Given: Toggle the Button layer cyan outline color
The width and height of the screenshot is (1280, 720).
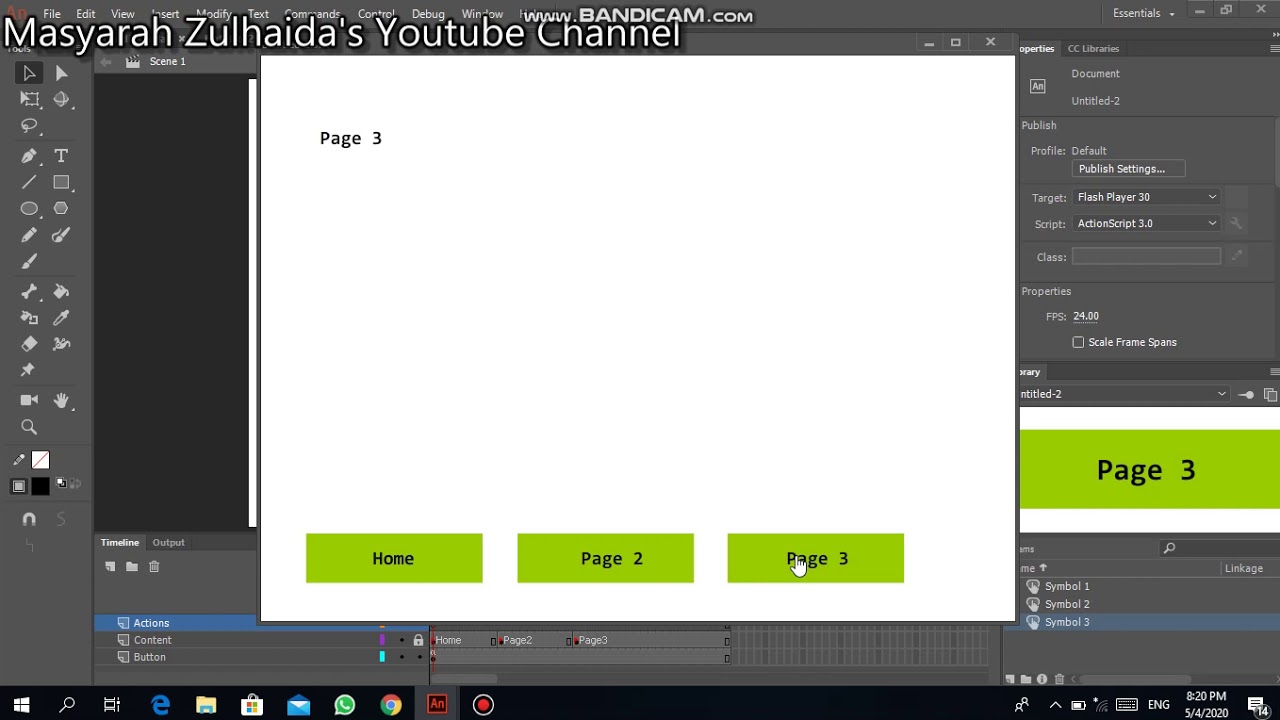Looking at the screenshot, I should (x=382, y=657).
